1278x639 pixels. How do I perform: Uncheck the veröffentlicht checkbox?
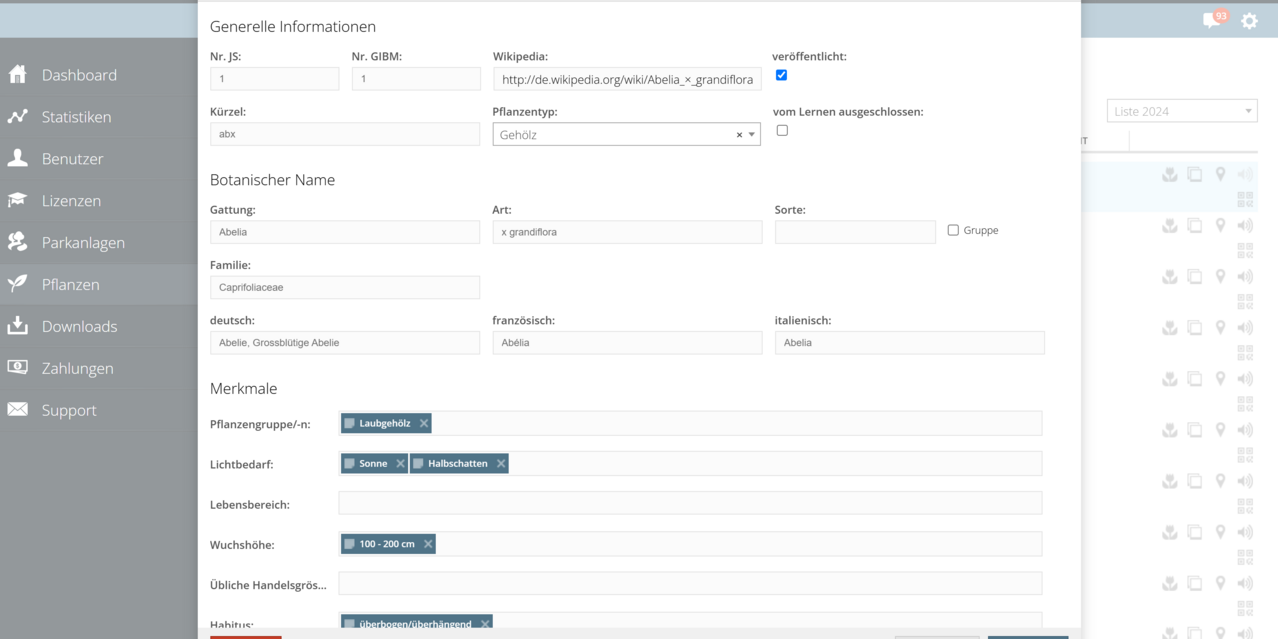(x=781, y=75)
